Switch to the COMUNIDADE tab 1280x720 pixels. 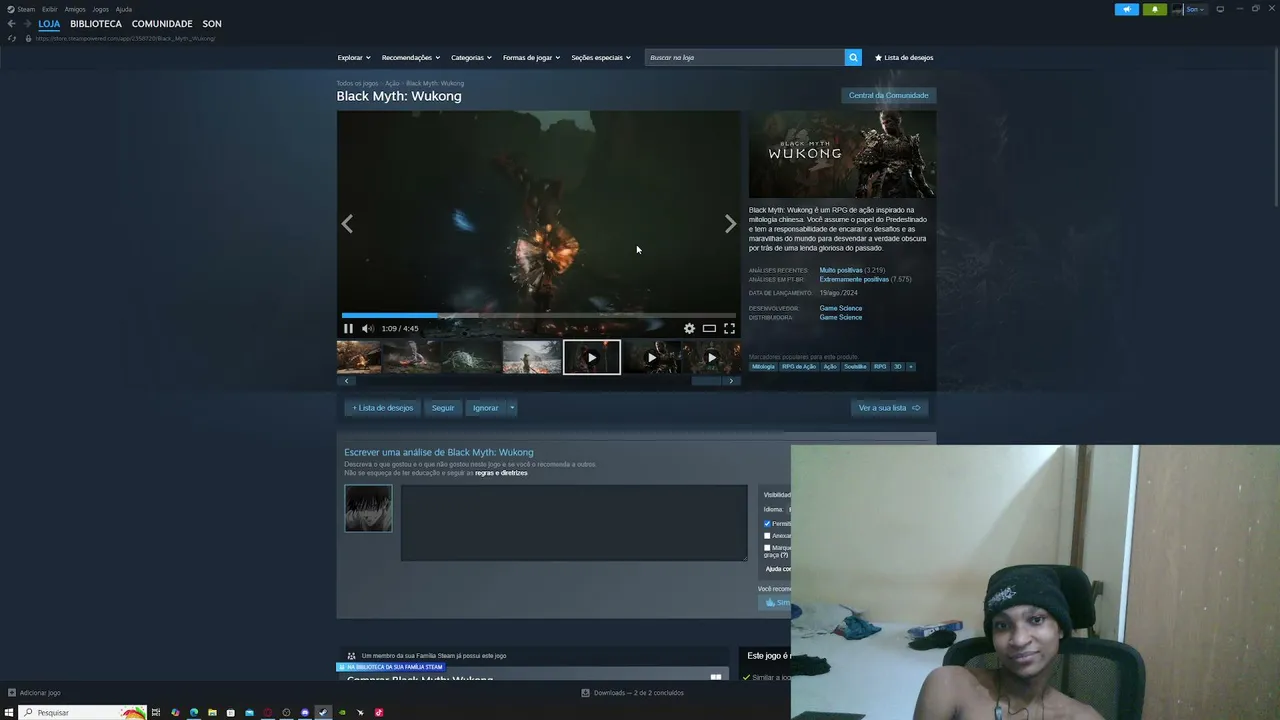(162, 24)
